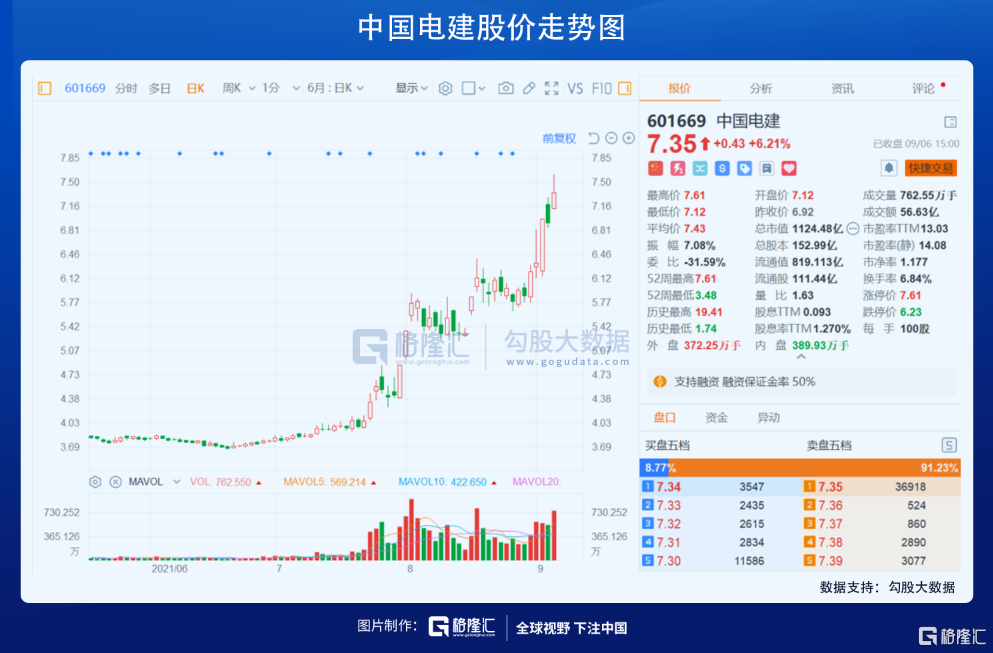
Task: Click the 内盘 389.93万手 value
Action: [820, 345]
